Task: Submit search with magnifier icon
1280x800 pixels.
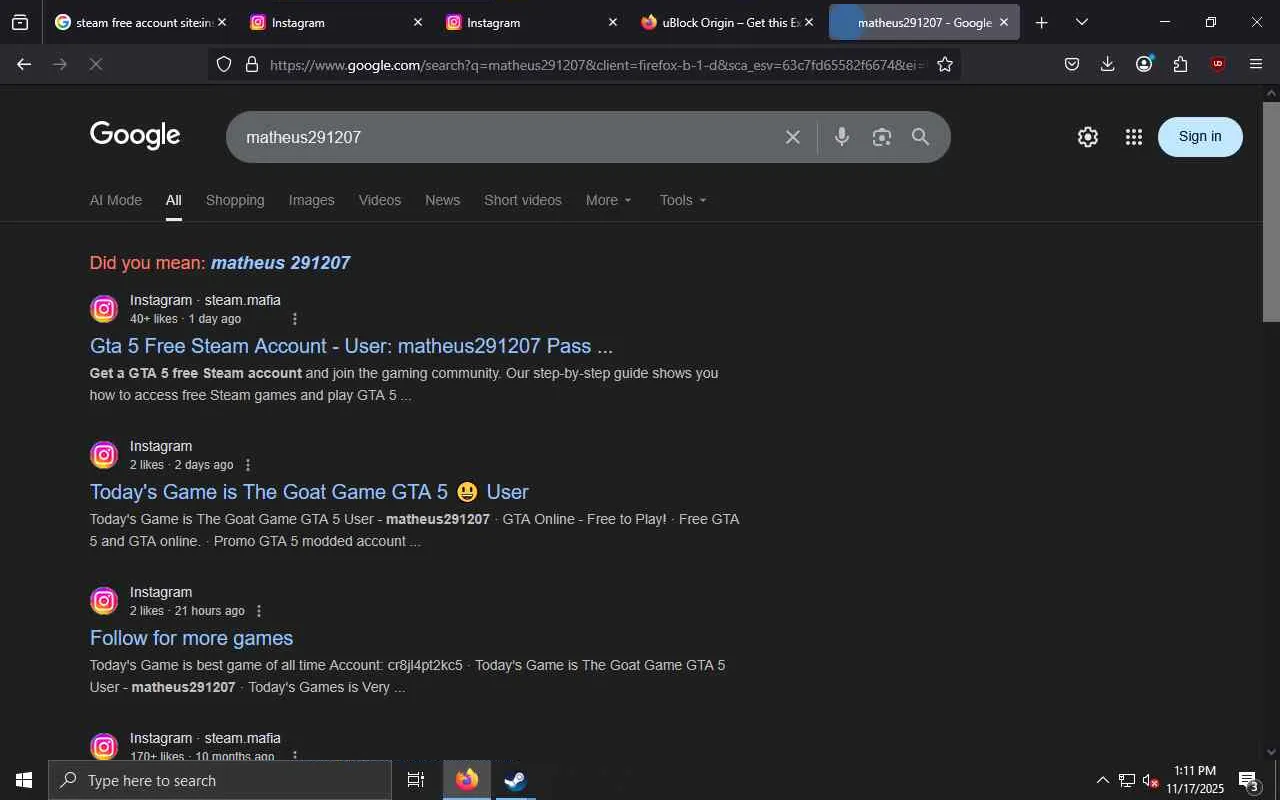Action: coord(920,137)
